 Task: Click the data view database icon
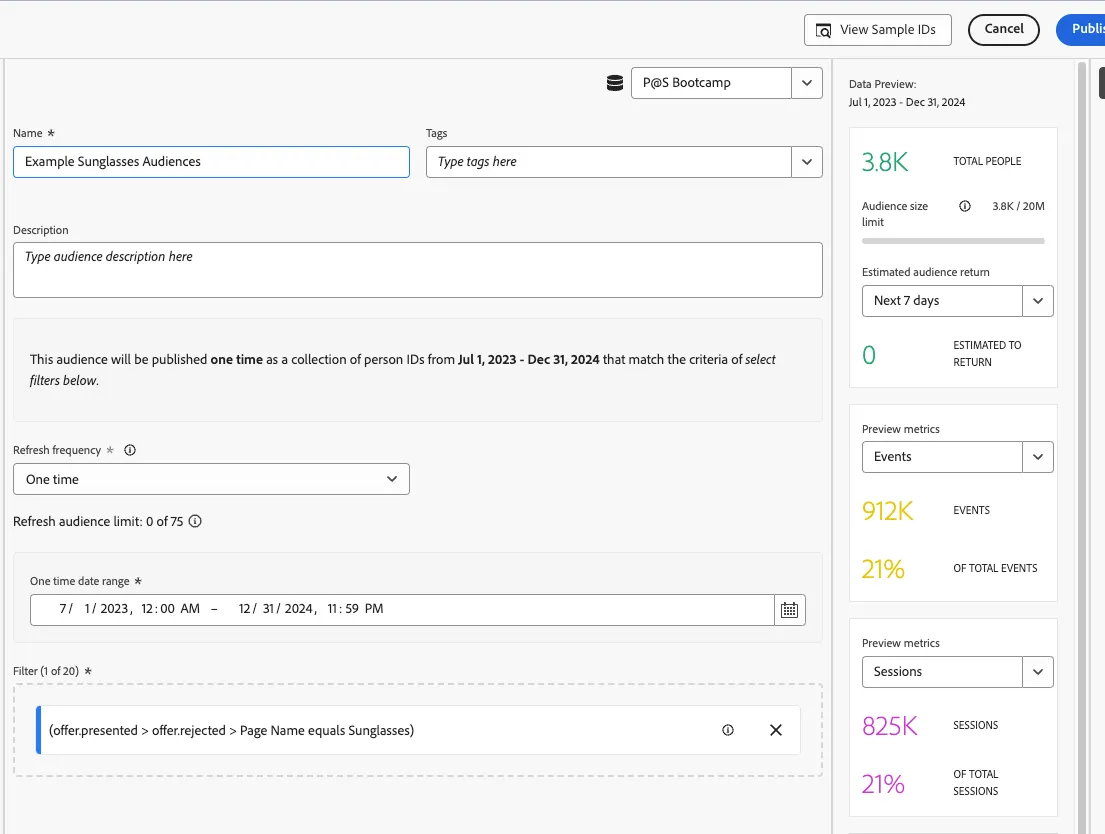coord(615,83)
